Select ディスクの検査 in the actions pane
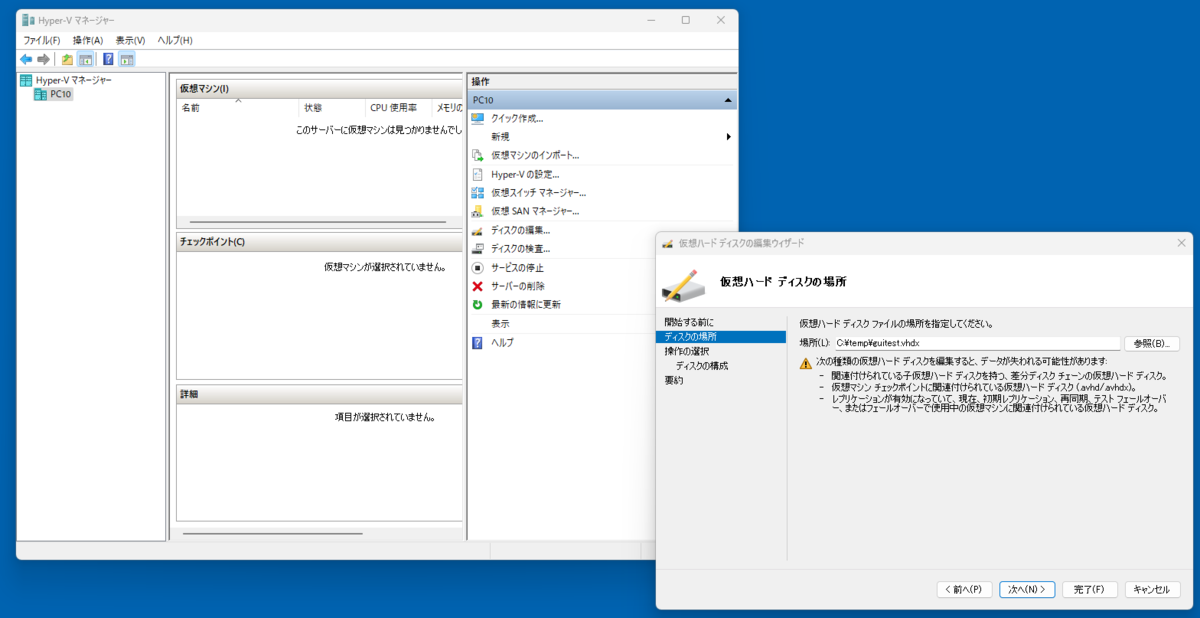 point(522,249)
